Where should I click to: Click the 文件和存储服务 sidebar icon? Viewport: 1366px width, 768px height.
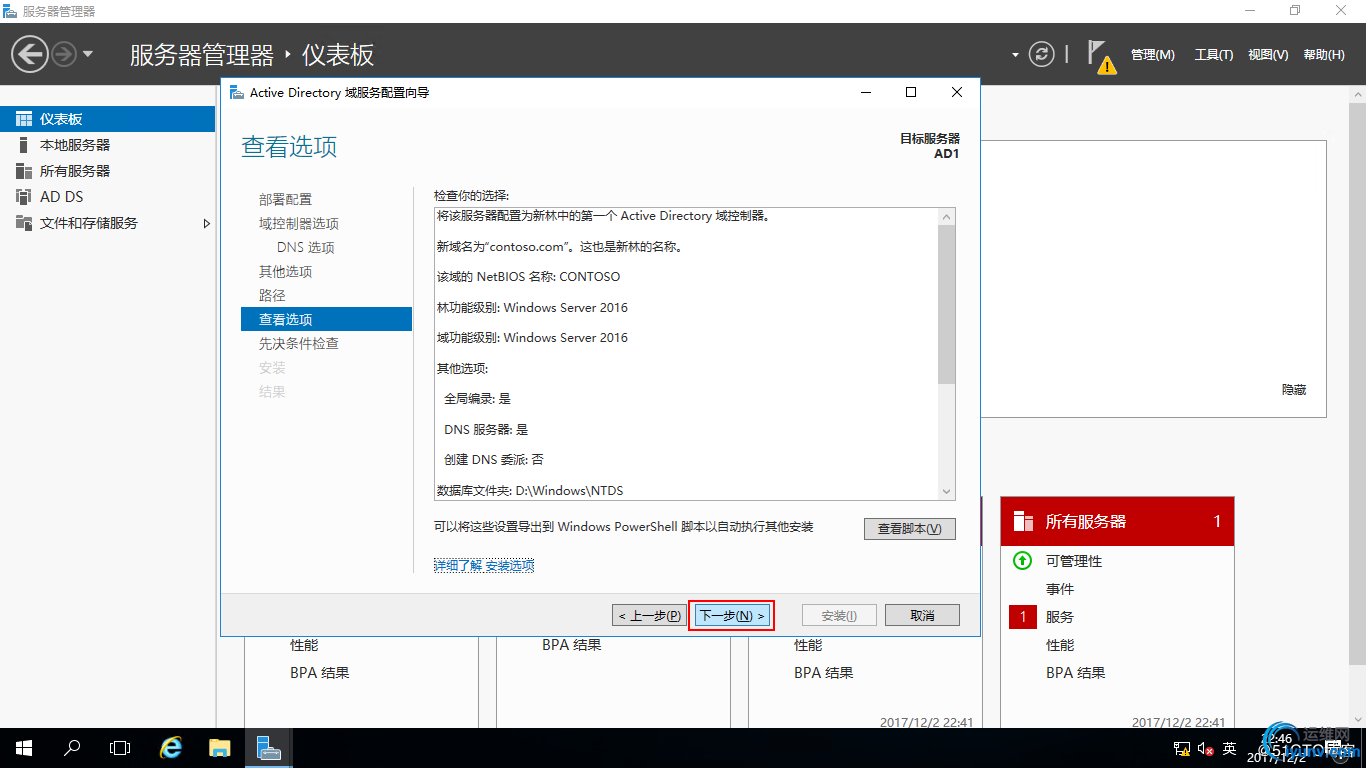click(24, 223)
